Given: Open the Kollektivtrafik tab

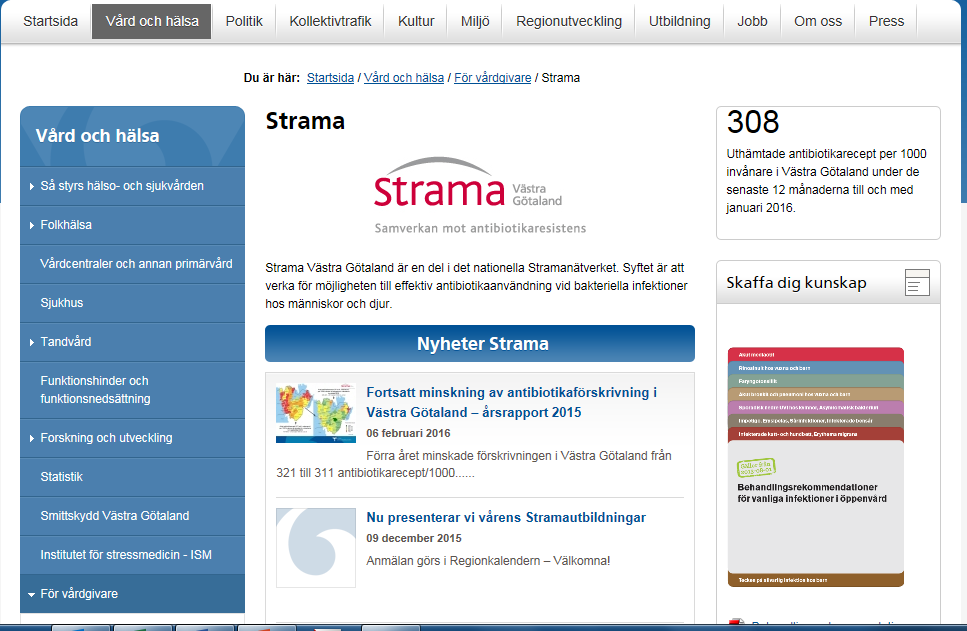Looking at the screenshot, I should click(330, 22).
